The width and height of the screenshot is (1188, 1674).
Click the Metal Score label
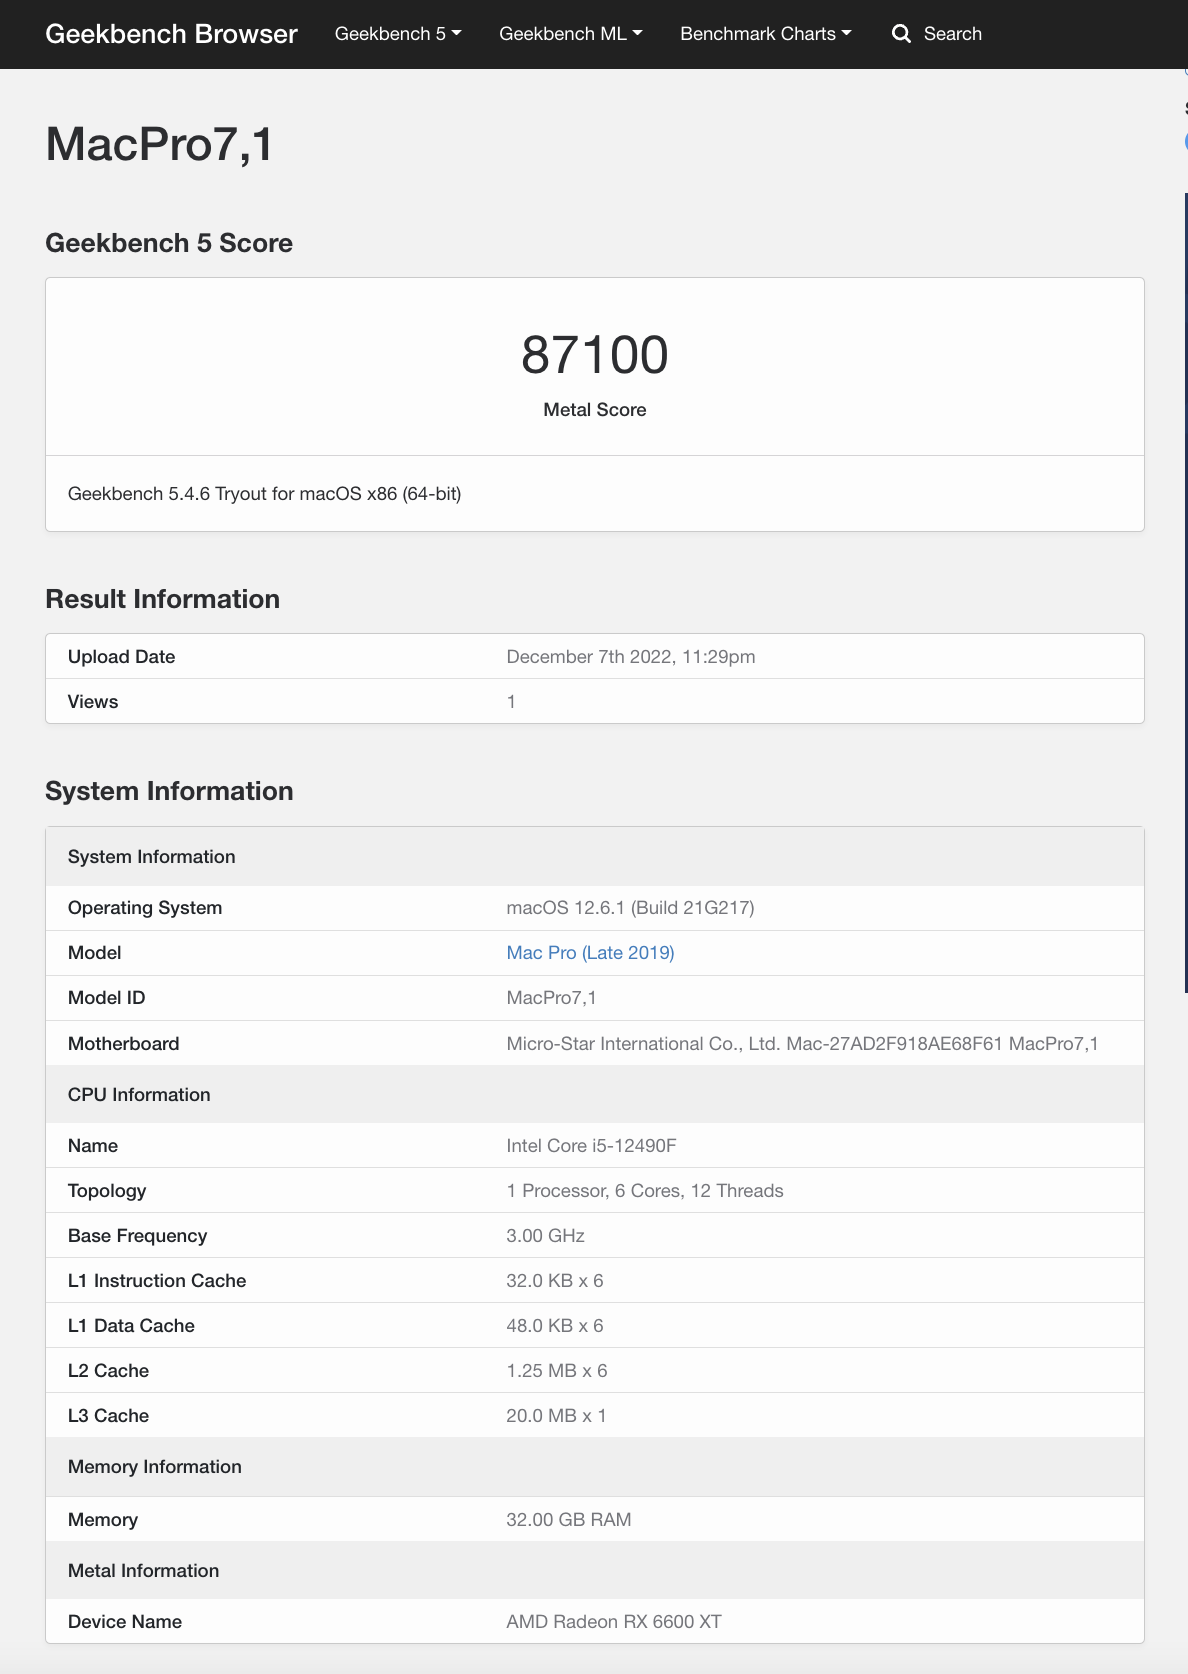click(x=595, y=410)
